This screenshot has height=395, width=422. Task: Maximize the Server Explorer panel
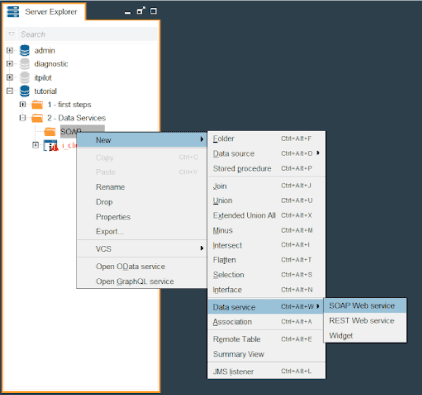coord(153,11)
